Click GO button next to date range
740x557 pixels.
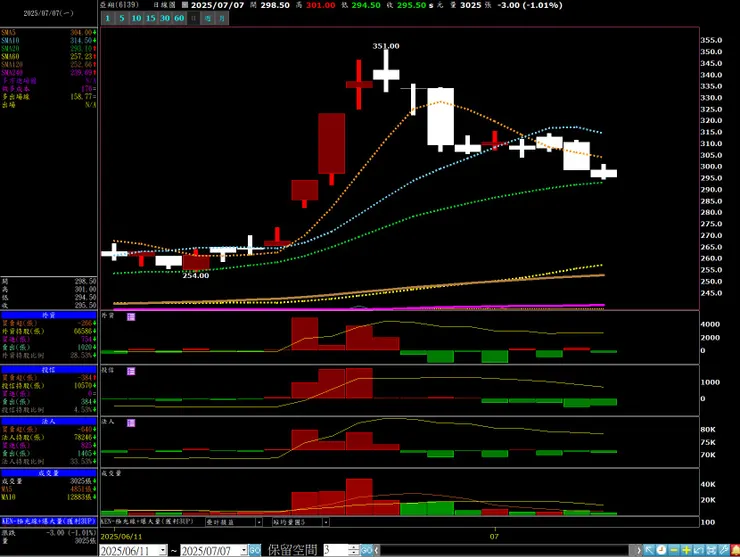(255, 550)
